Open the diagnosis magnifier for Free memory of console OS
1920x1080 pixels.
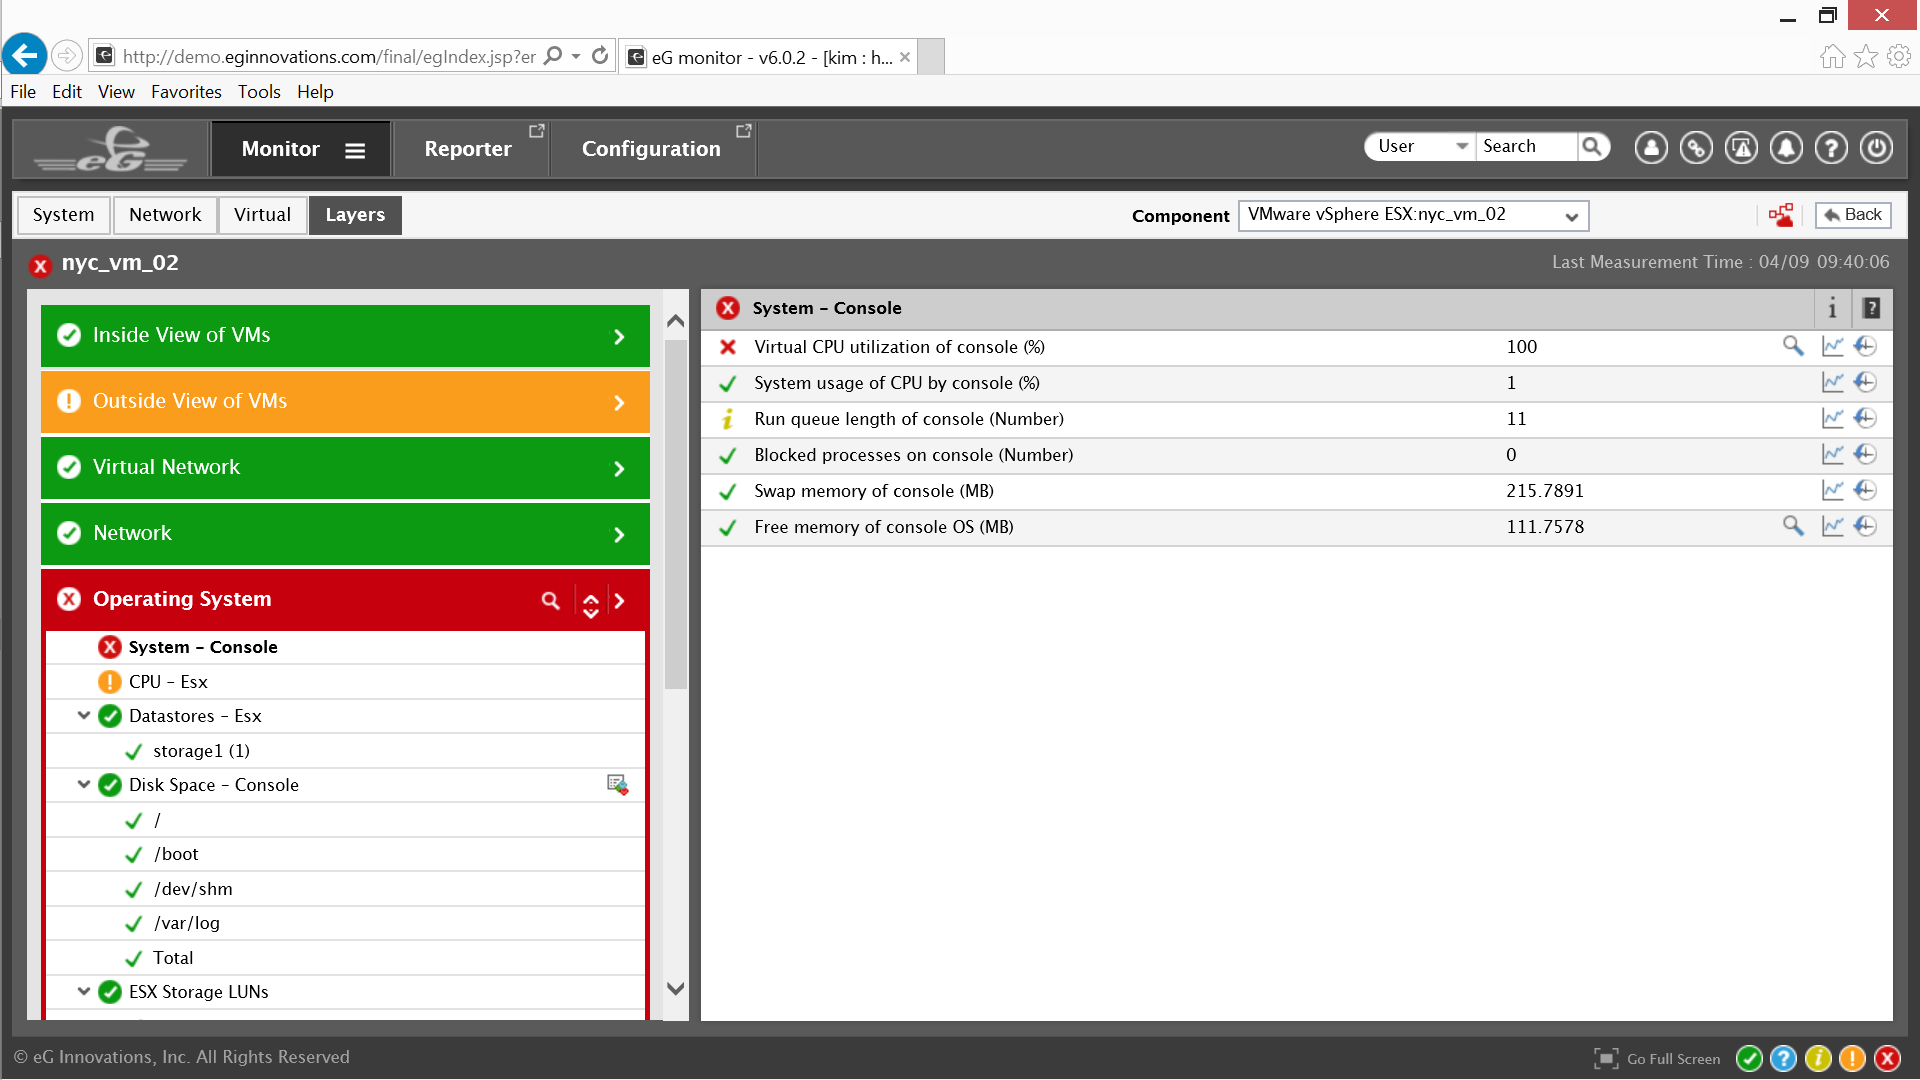[1793, 526]
